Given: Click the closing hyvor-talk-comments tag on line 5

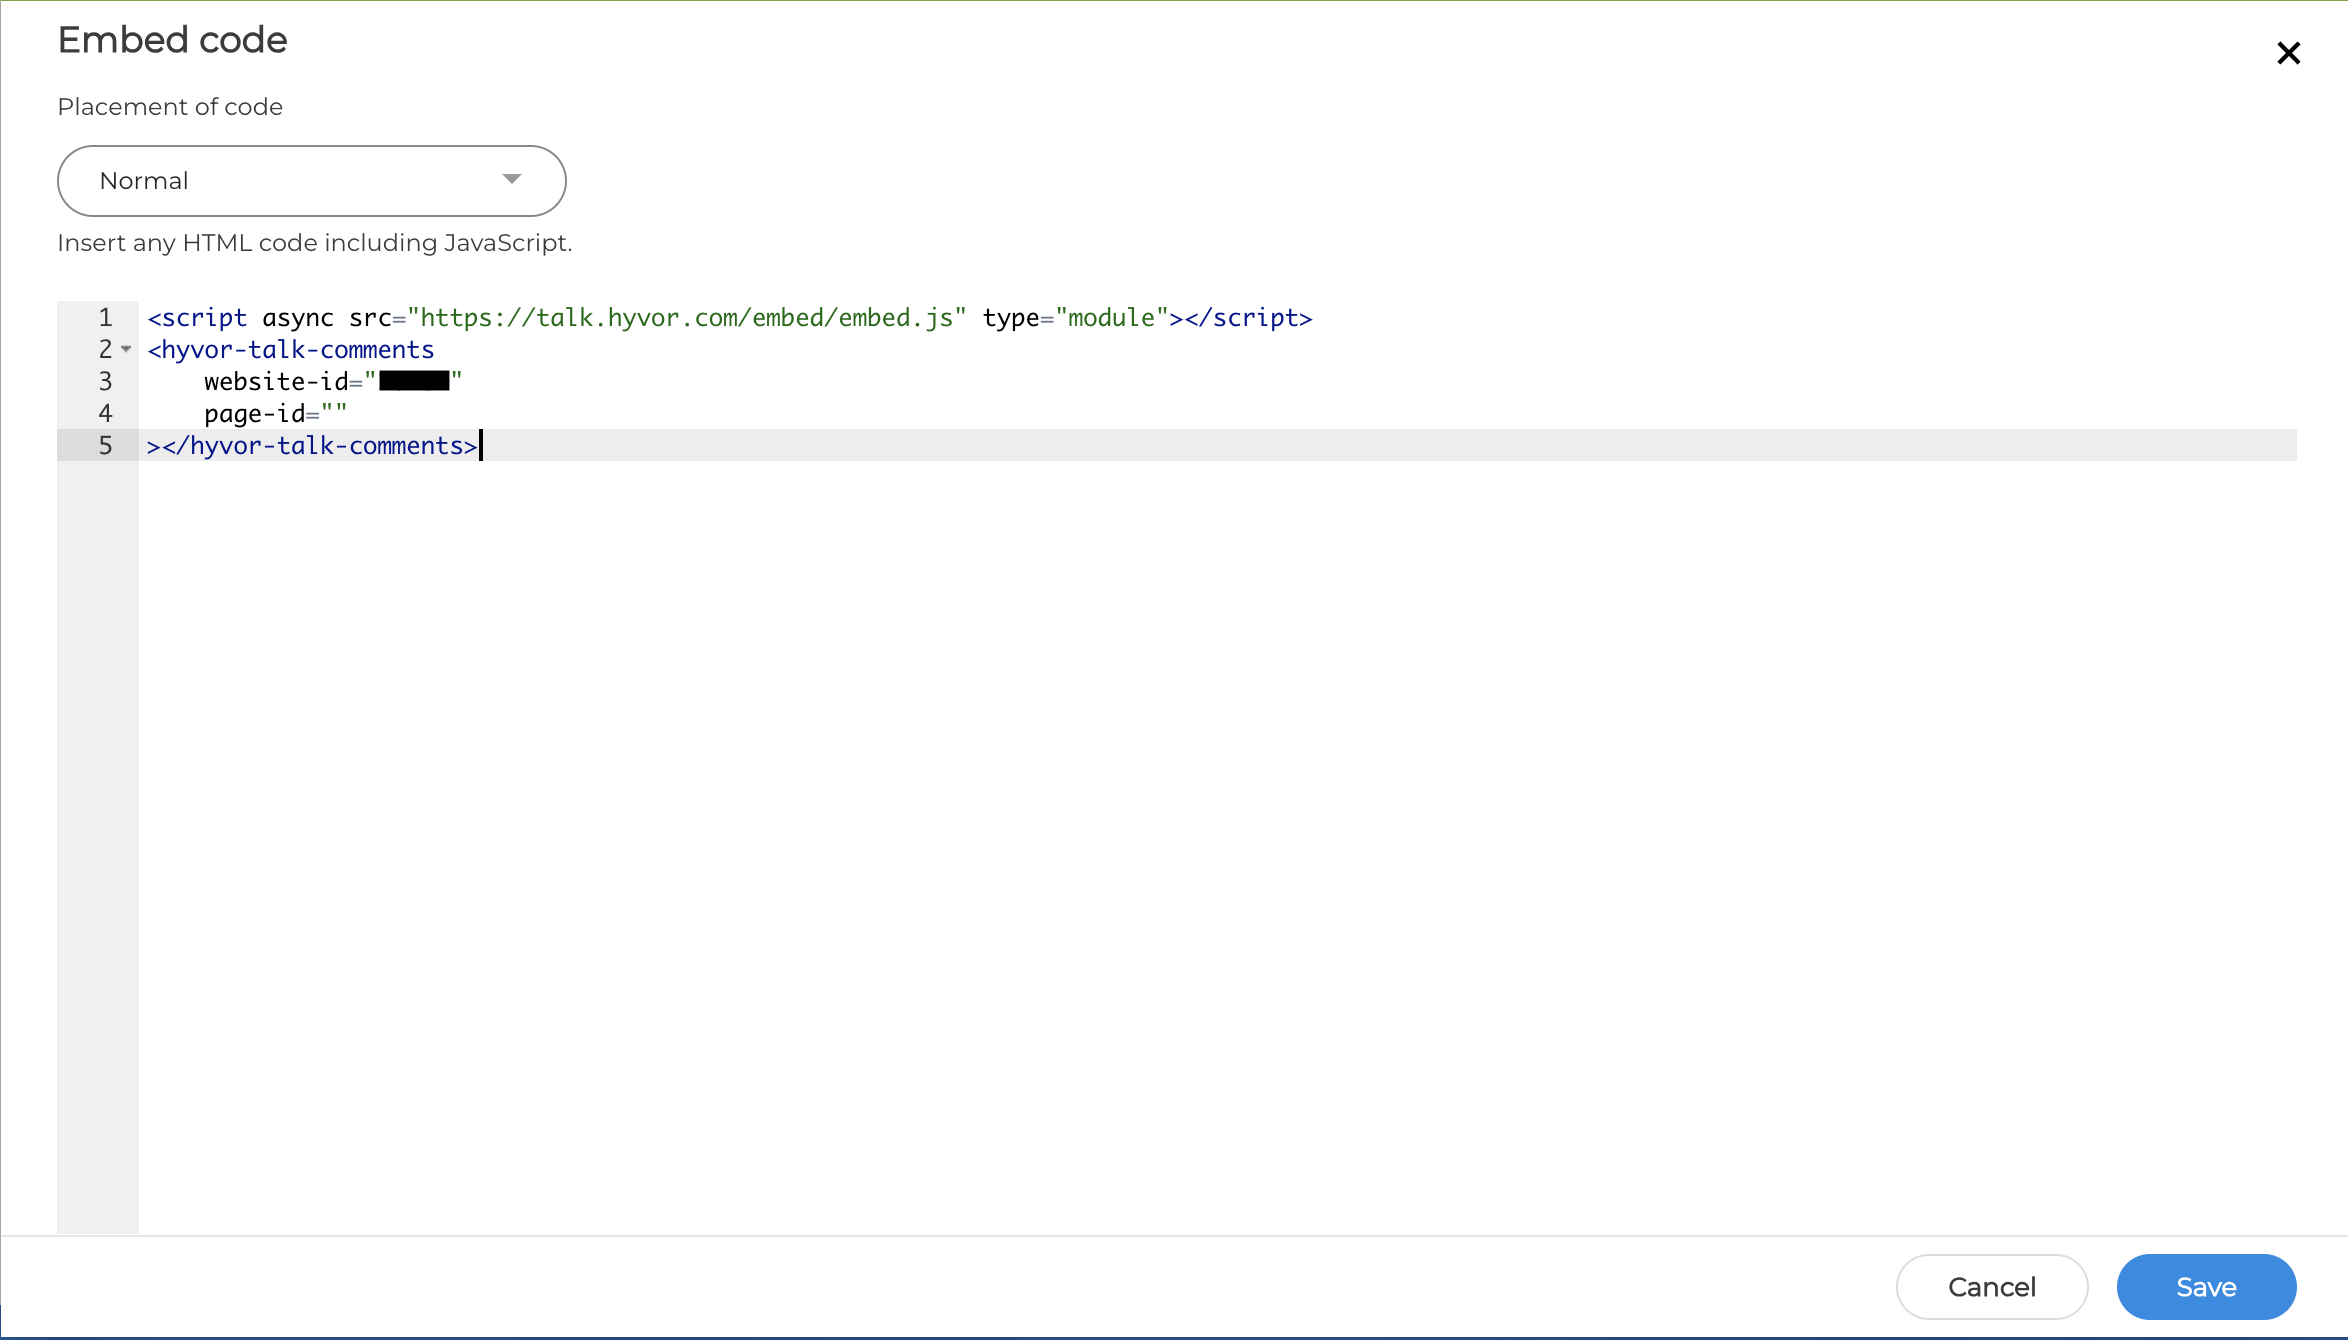Looking at the screenshot, I should point(310,445).
